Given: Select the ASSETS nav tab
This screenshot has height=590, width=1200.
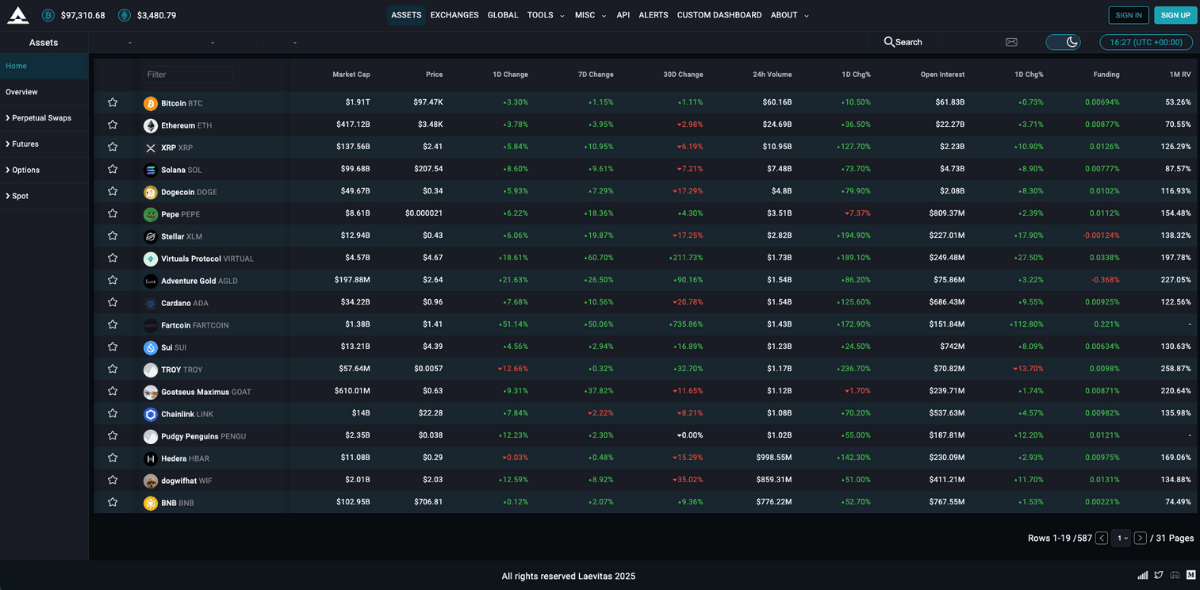Looking at the screenshot, I should 406,15.
